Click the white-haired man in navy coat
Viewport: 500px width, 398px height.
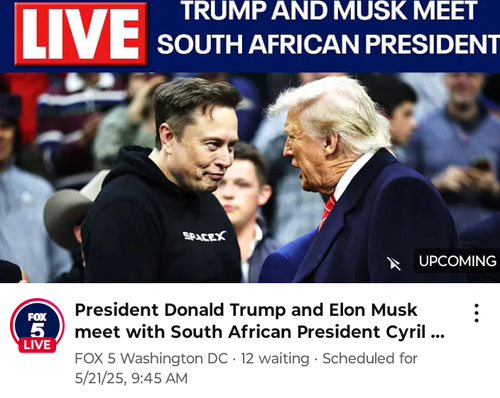358,180
